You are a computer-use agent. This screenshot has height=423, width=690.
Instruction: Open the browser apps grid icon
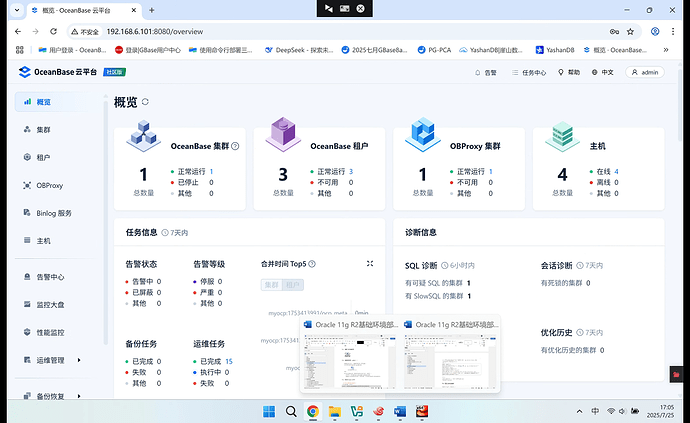(20, 50)
